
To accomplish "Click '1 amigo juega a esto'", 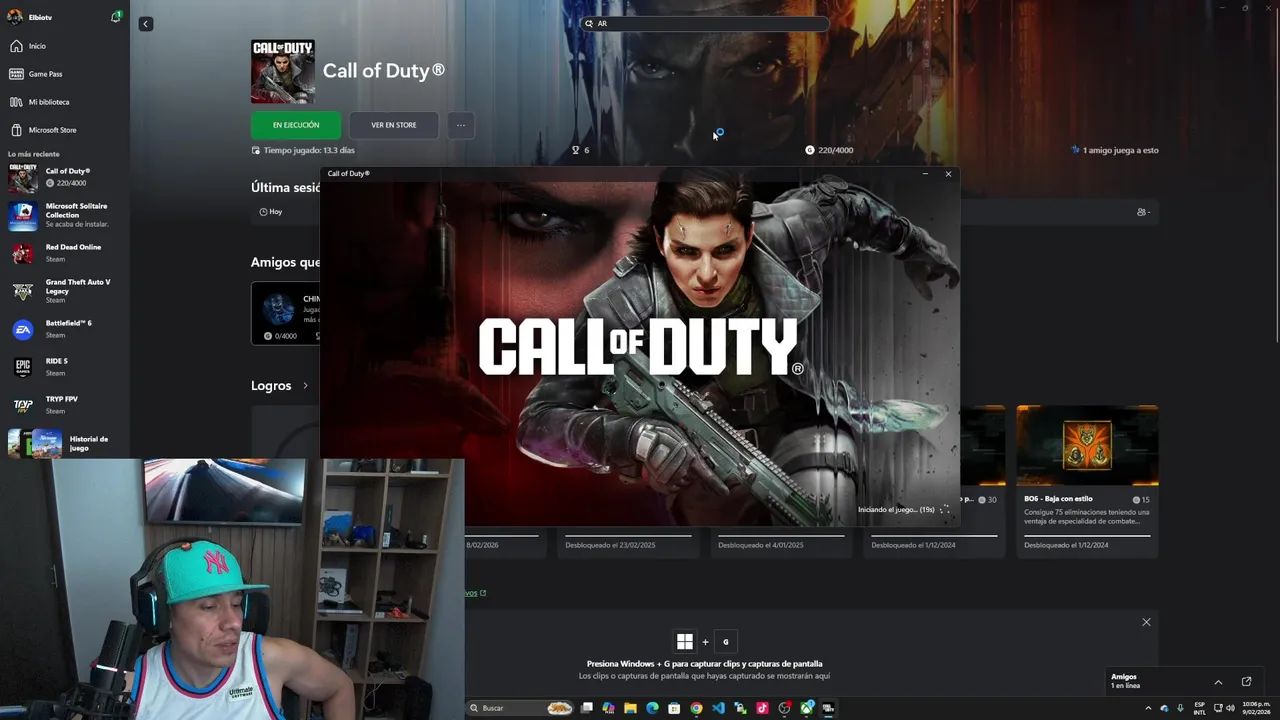I will click(x=1115, y=150).
